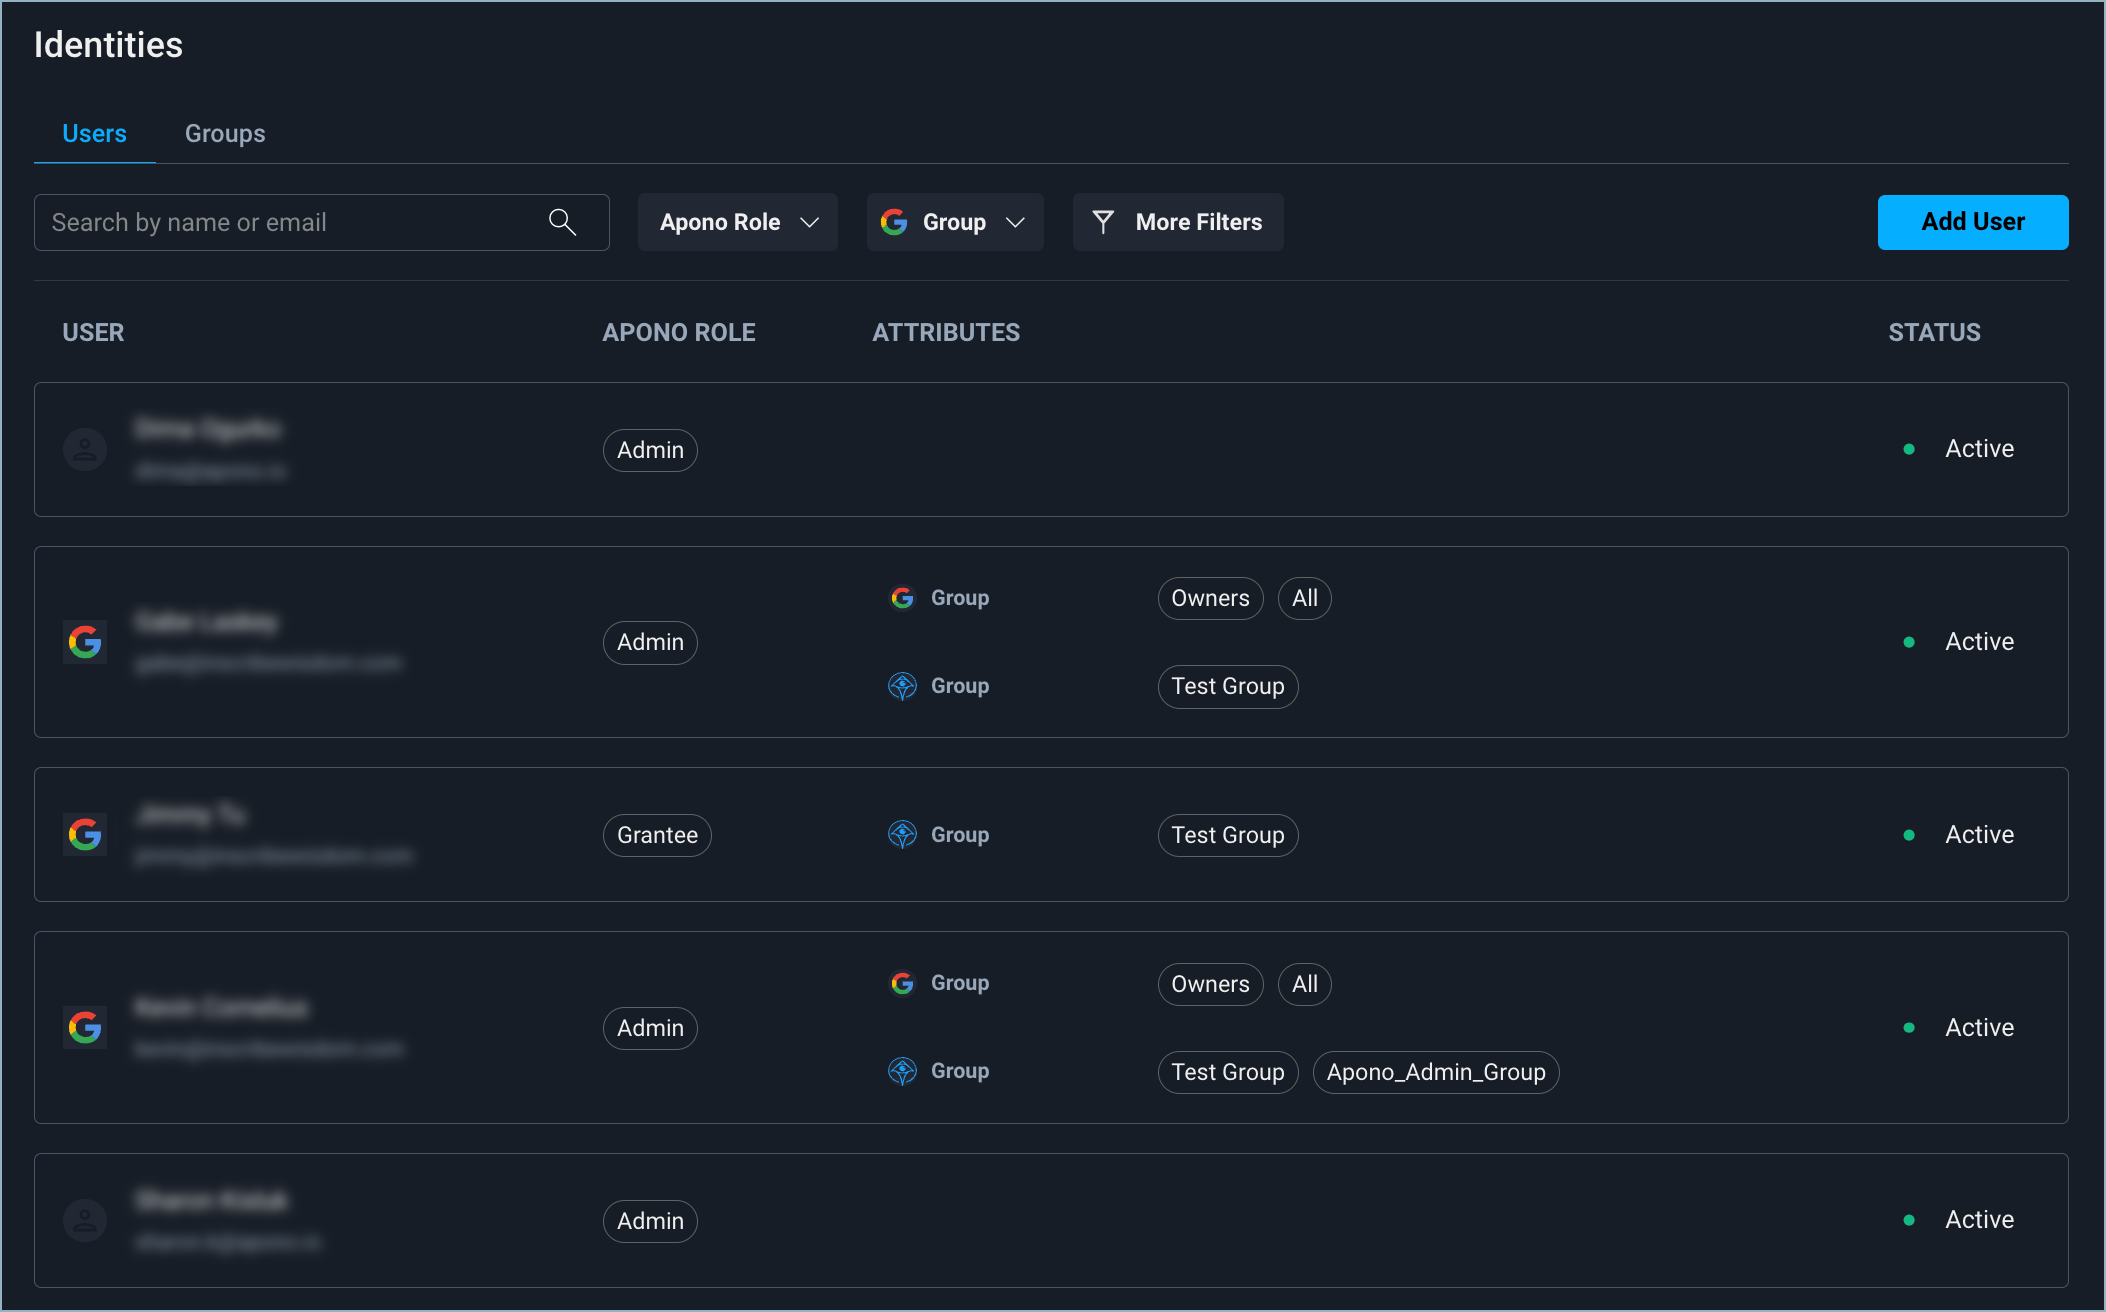Click last row's default user avatar
The image size is (2106, 1312).
pyautogui.click(x=85, y=1220)
